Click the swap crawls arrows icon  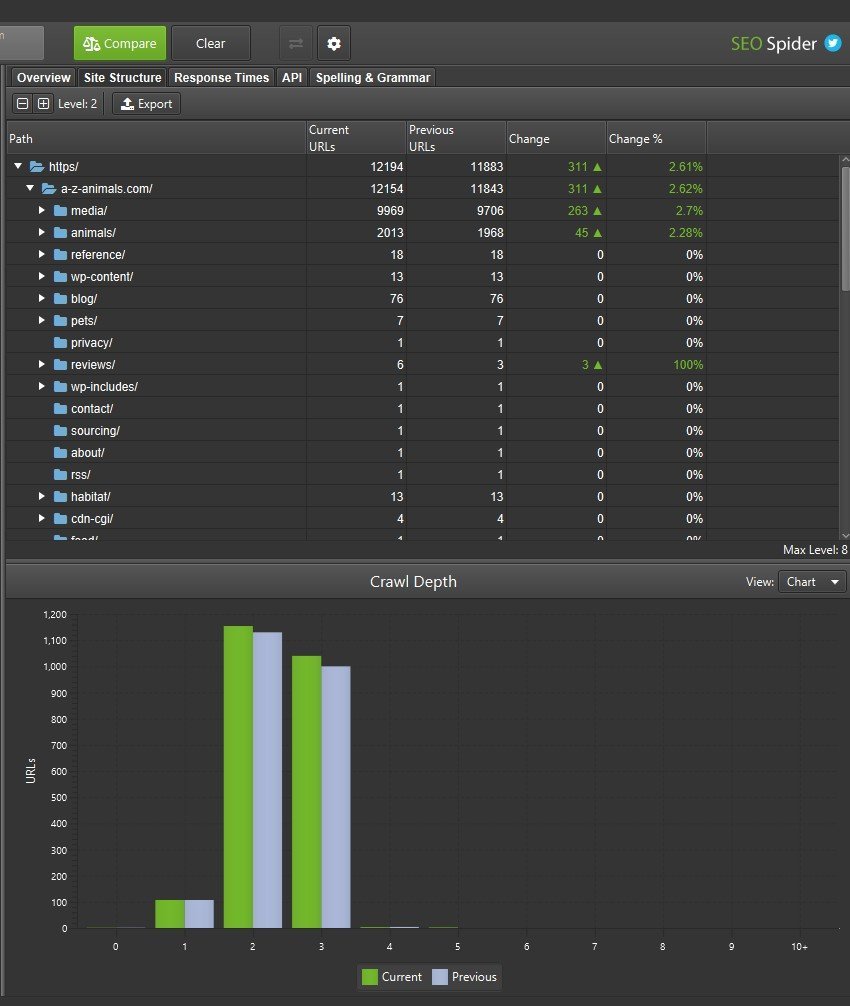pyautogui.click(x=295, y=44)
